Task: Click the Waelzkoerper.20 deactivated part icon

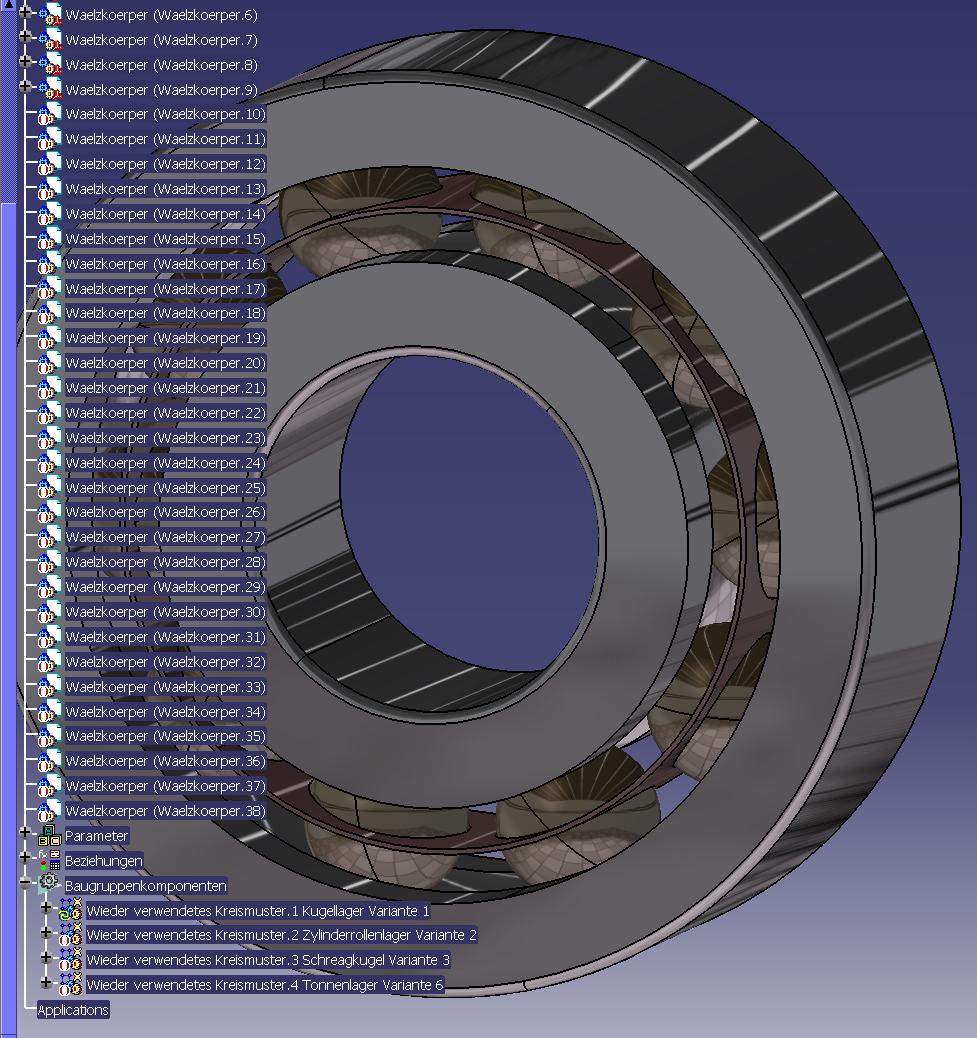Action: (x=50, y=363)
